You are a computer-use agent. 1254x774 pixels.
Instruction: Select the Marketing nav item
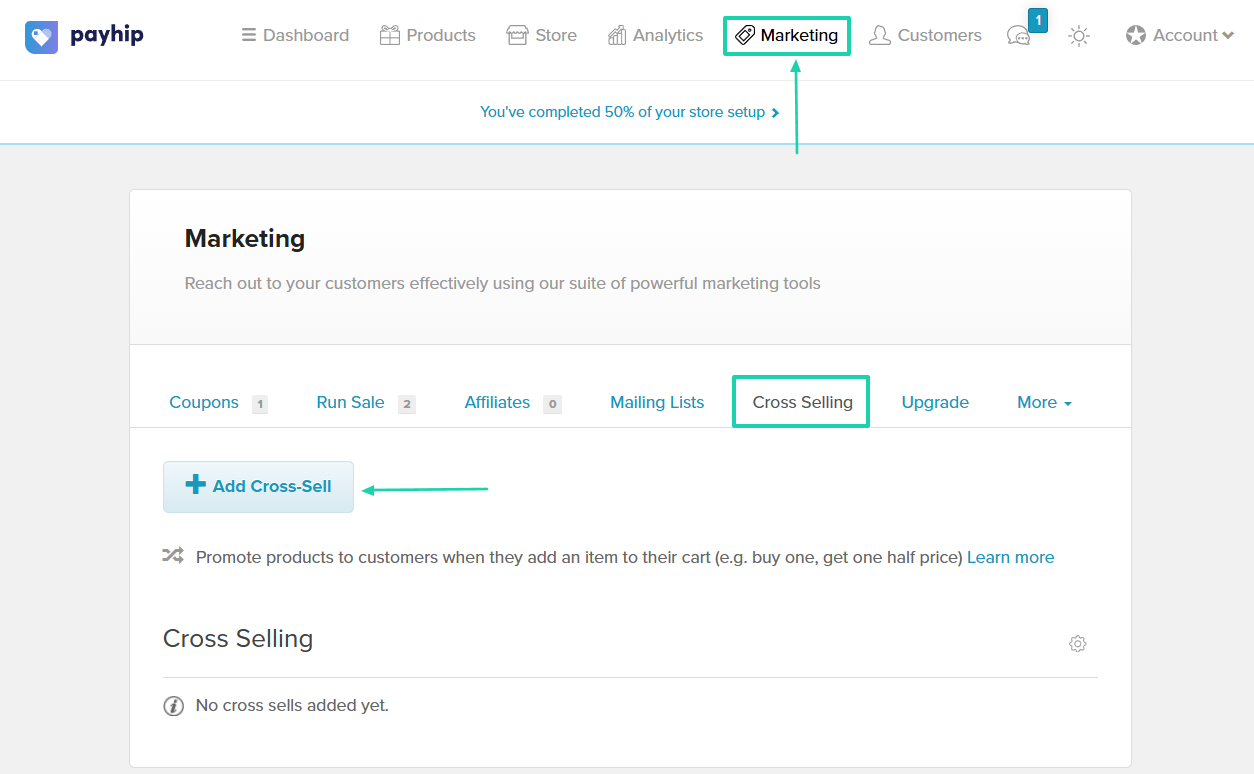[786, 35]
